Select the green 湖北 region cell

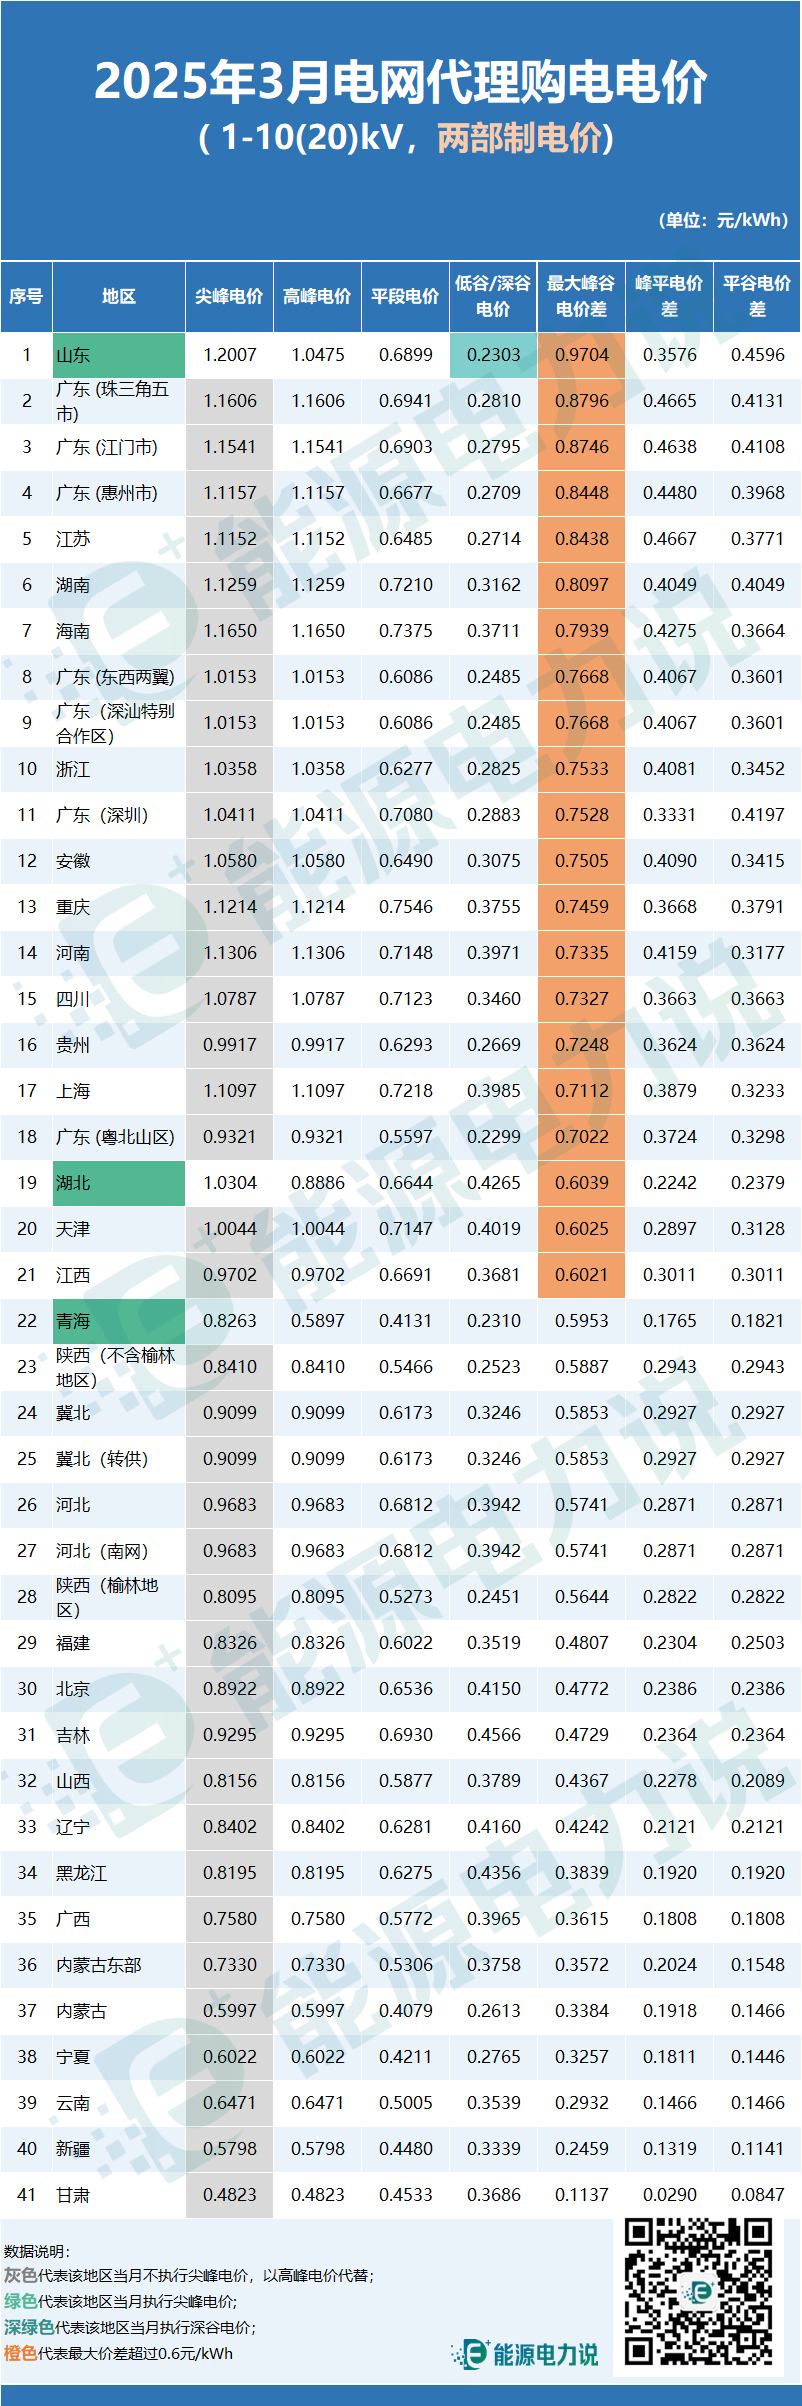coord(119,1183)
